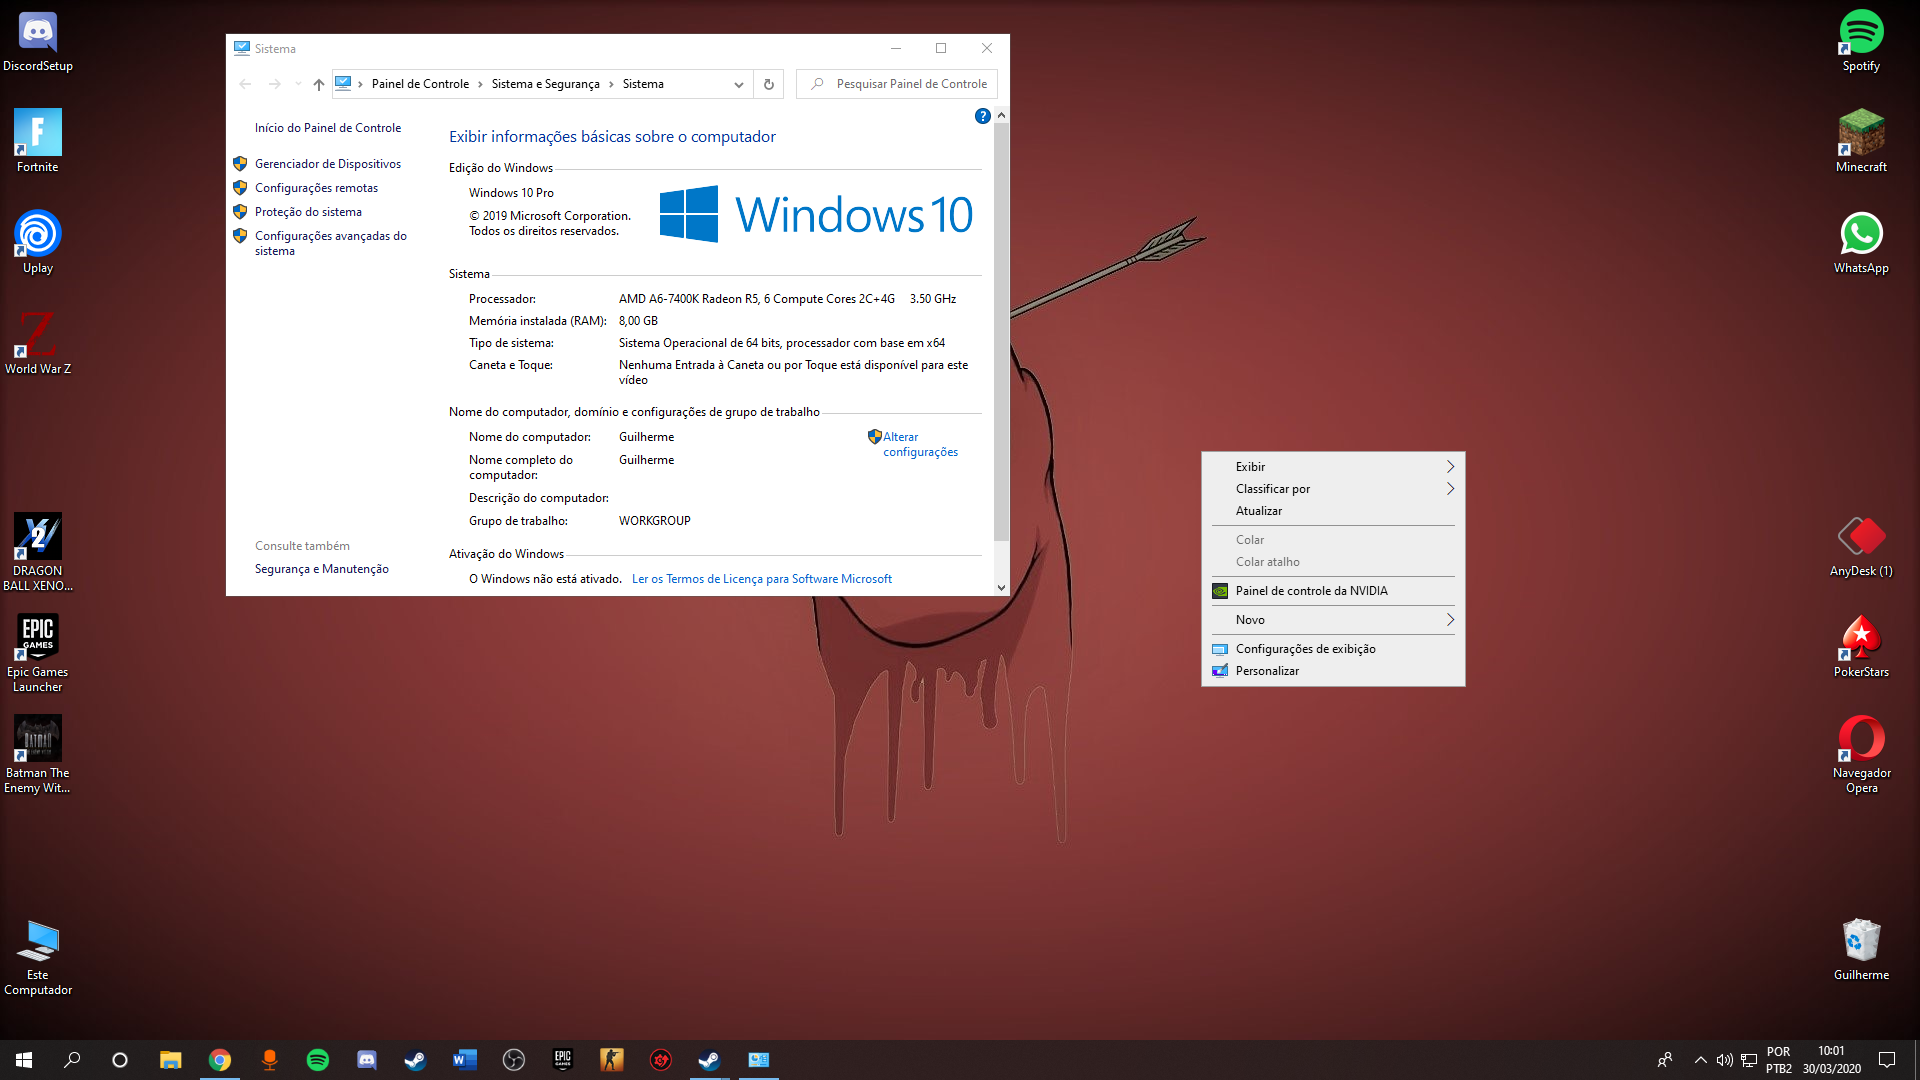1920x1080 pixels.
Task: Select the Minecraft desktop shortcut
Action: click(x=1861, y=141)
